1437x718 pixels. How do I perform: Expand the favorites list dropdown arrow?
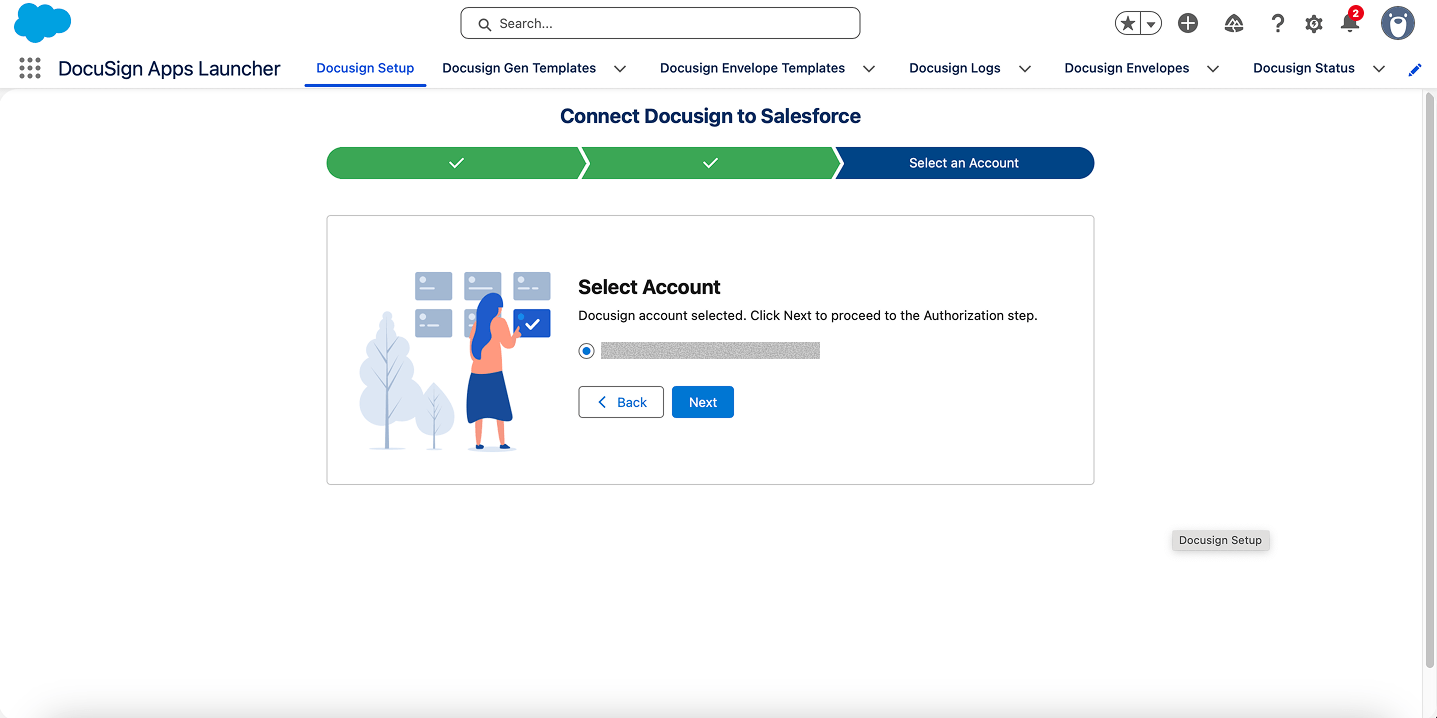point(1151,24)
